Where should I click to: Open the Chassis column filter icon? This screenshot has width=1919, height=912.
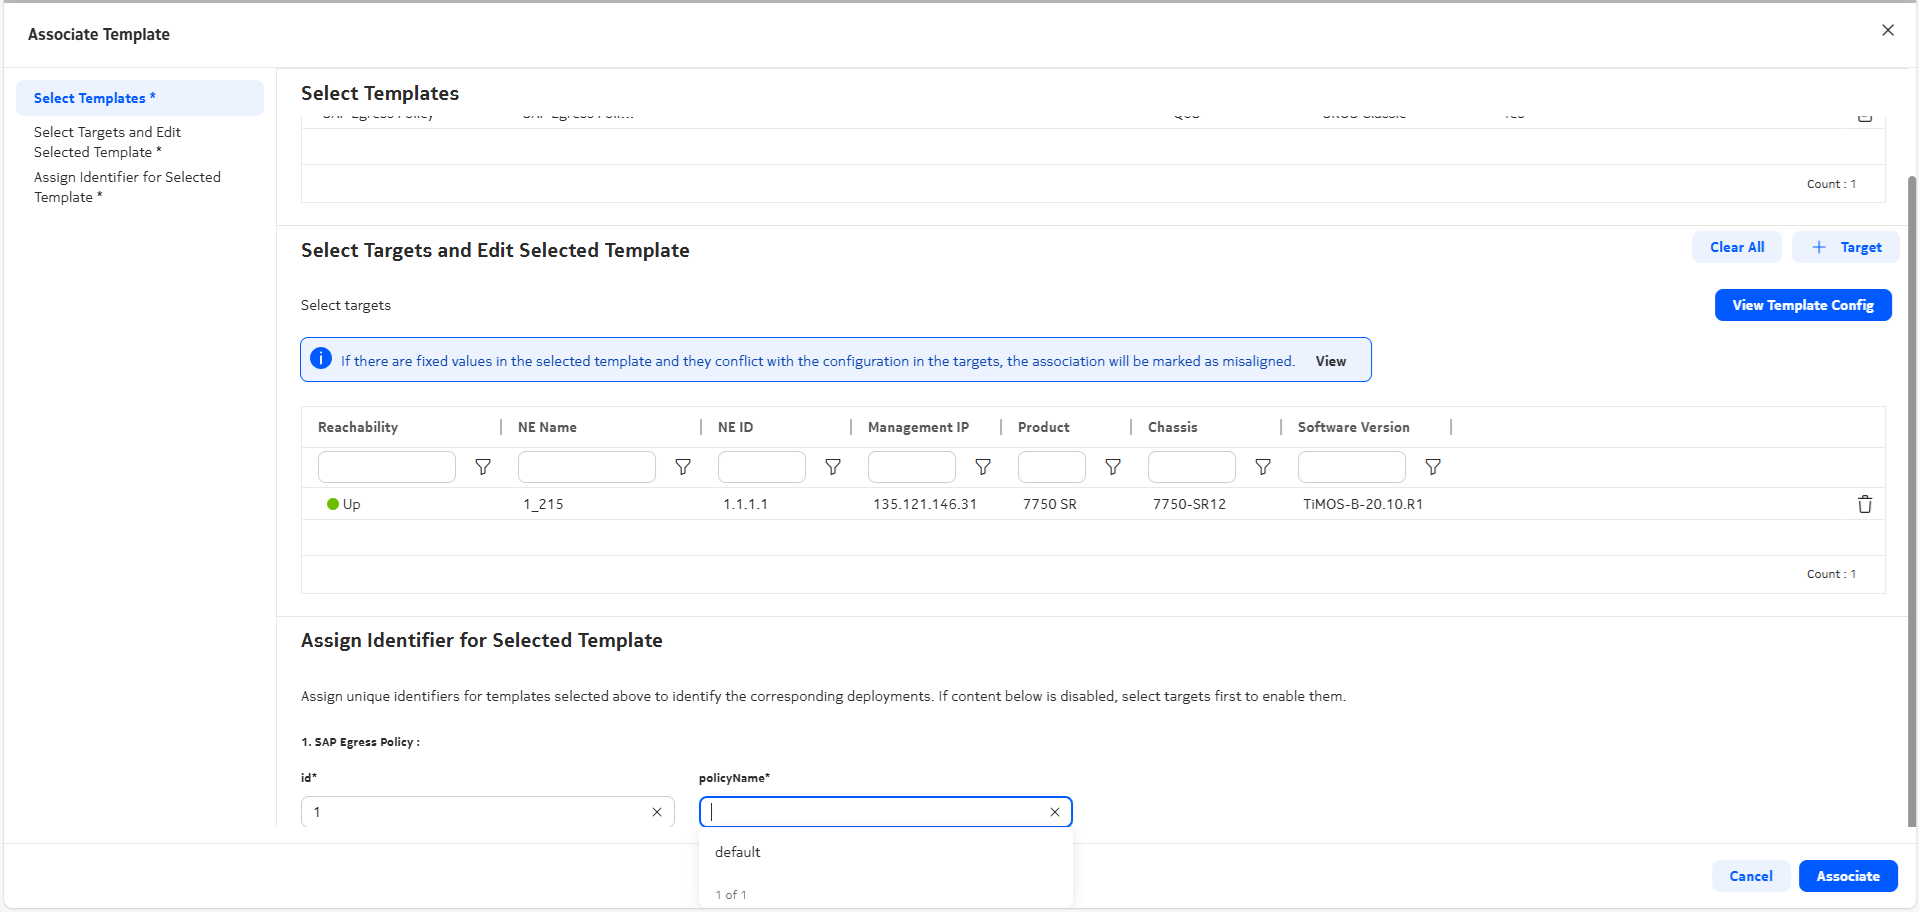(1263, 467)
